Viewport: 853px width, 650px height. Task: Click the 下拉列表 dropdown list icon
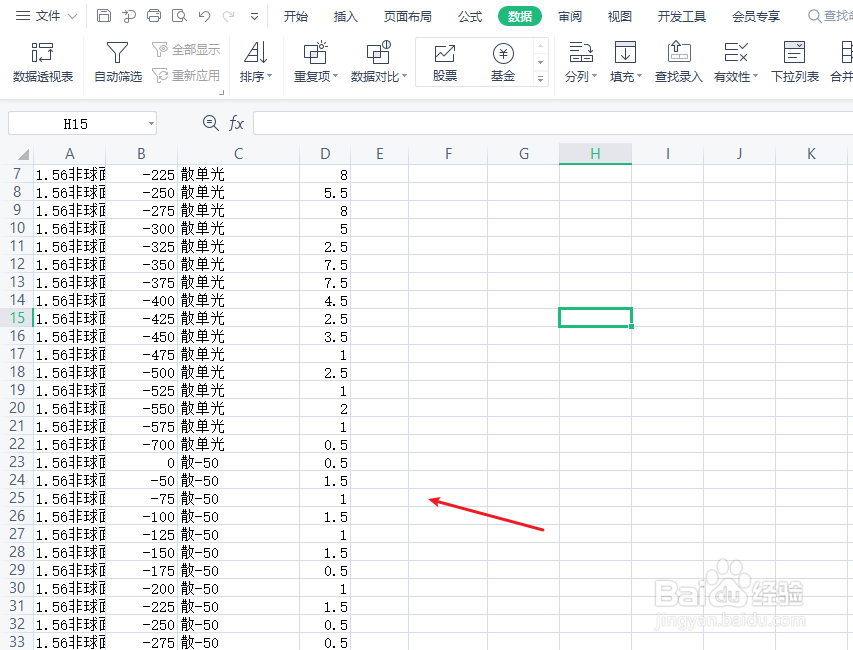(x=794, y=62)
